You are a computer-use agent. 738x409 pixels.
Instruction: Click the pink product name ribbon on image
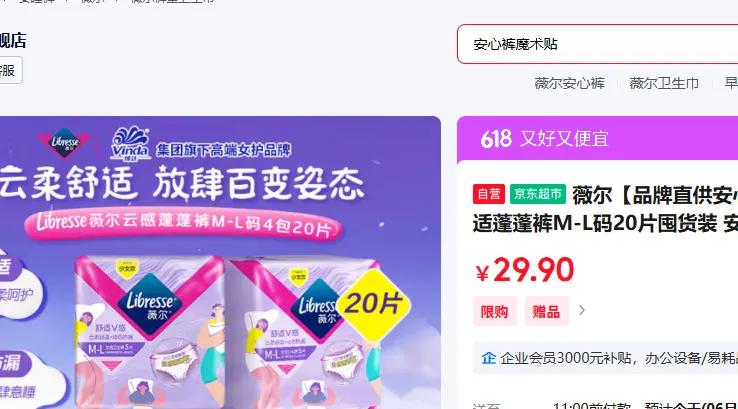[x=184, y=225]
